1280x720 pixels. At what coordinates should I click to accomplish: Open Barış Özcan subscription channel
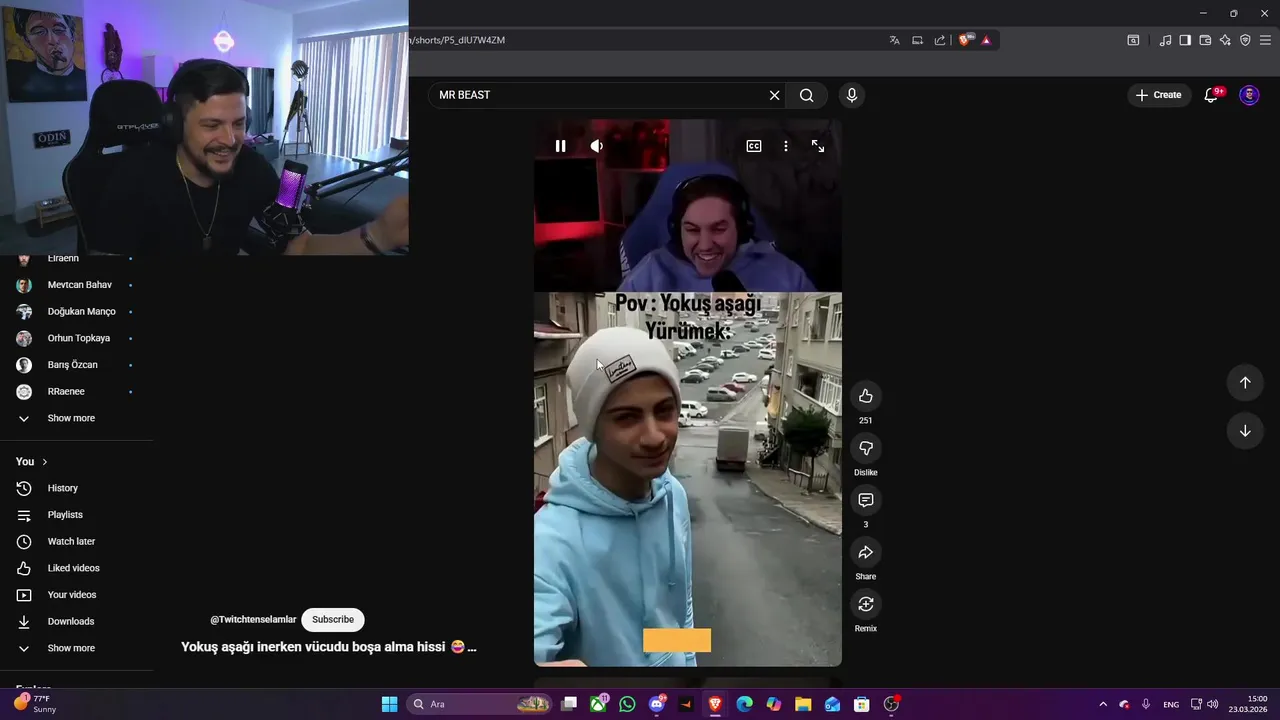[77, 365]
